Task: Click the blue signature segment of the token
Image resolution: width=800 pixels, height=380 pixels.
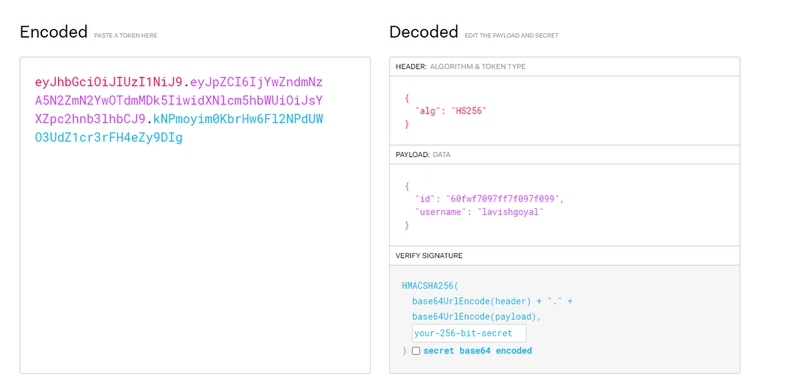Action: tap(179, 129)
